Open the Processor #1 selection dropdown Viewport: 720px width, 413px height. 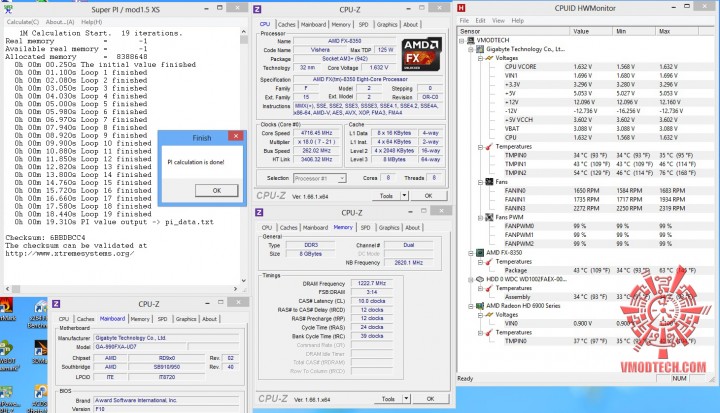pyautogui.click(x=342, y=178)
